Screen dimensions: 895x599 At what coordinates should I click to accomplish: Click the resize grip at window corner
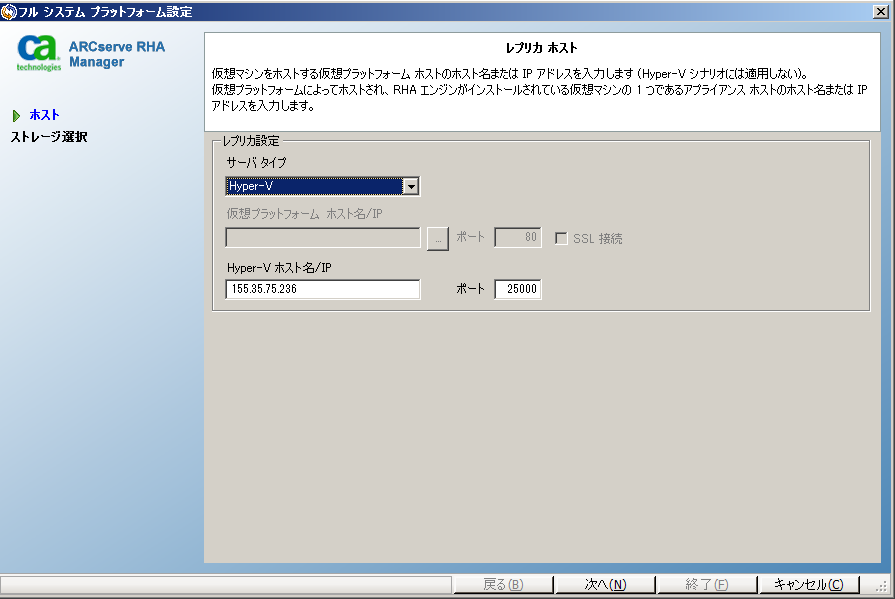883,586
